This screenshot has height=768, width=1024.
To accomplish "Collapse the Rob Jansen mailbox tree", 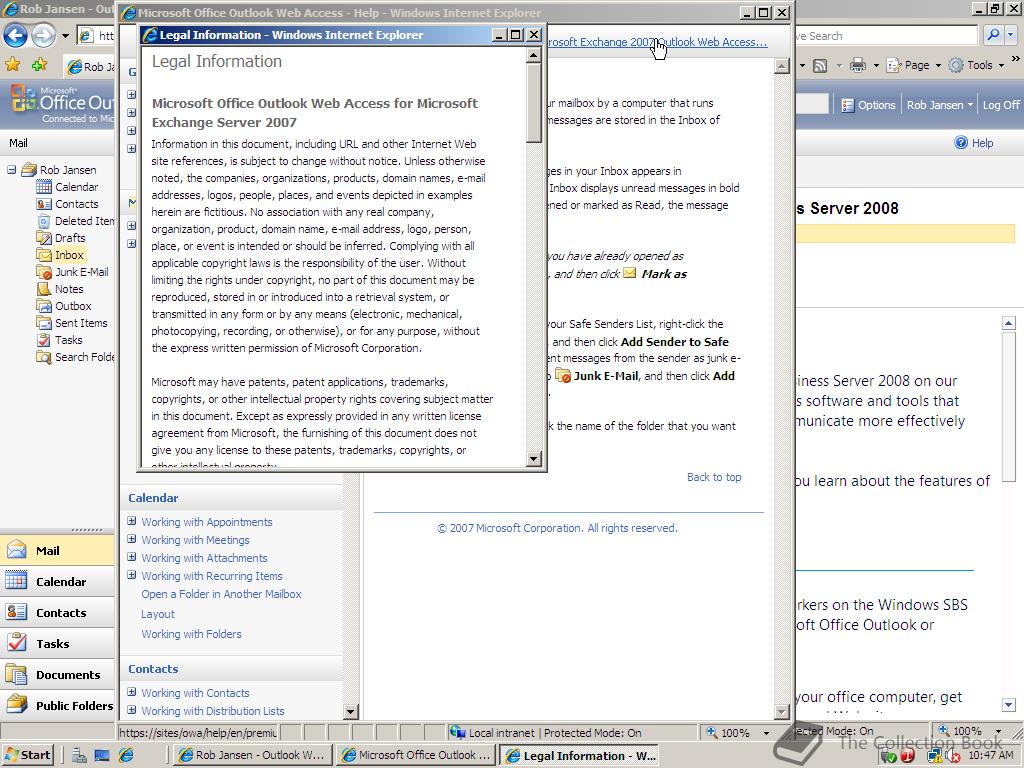I will click(11, 170).
